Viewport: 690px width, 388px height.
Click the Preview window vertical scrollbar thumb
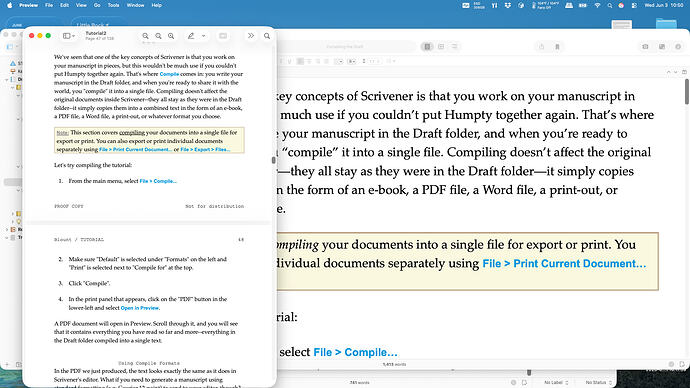273,160
